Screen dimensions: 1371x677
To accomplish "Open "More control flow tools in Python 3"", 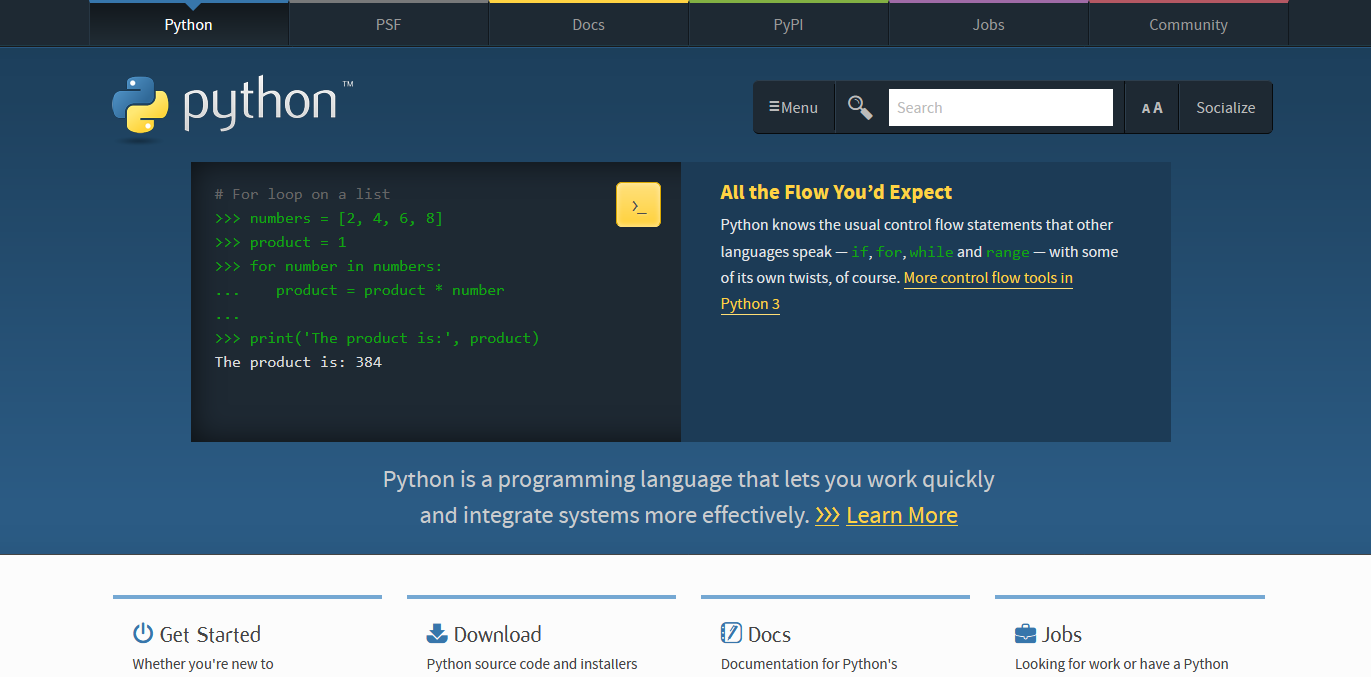I will (x=988, y=278).
